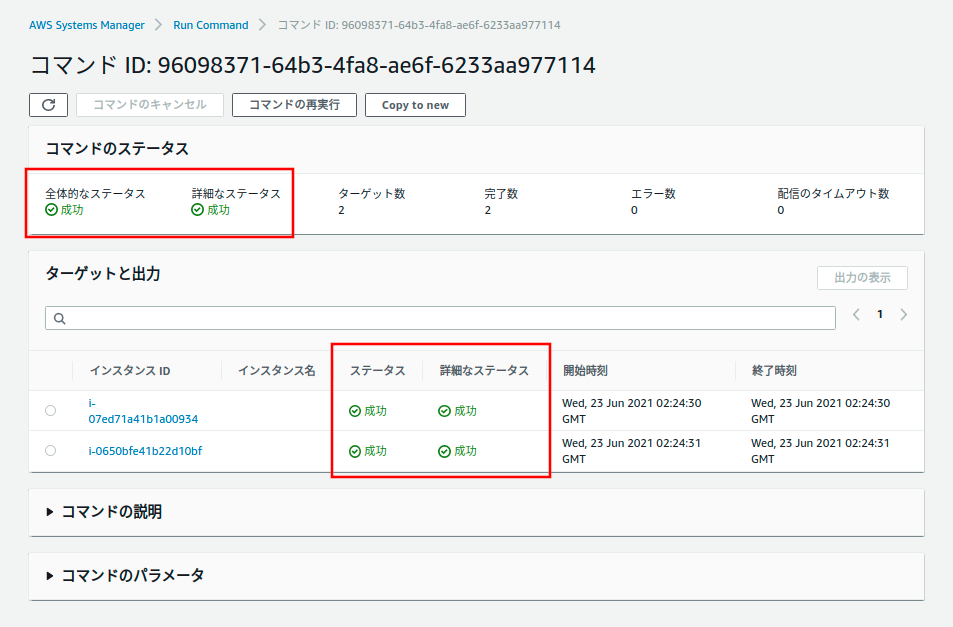The width and height of the screenshot is (953, 627).
Task: Open AWS Systems Manager breadcrumb
Action: 87,25
